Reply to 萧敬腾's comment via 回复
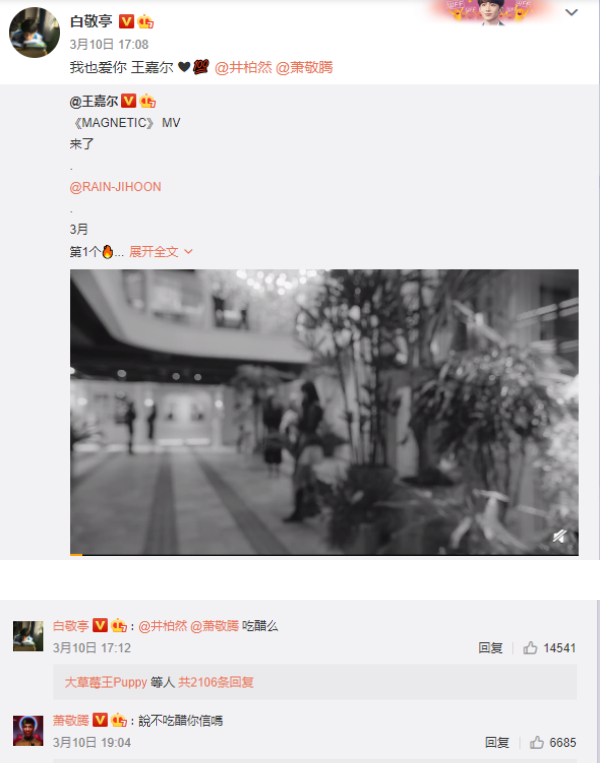Image resolution: width=600 pixels, height=763 pixels. 497,743
